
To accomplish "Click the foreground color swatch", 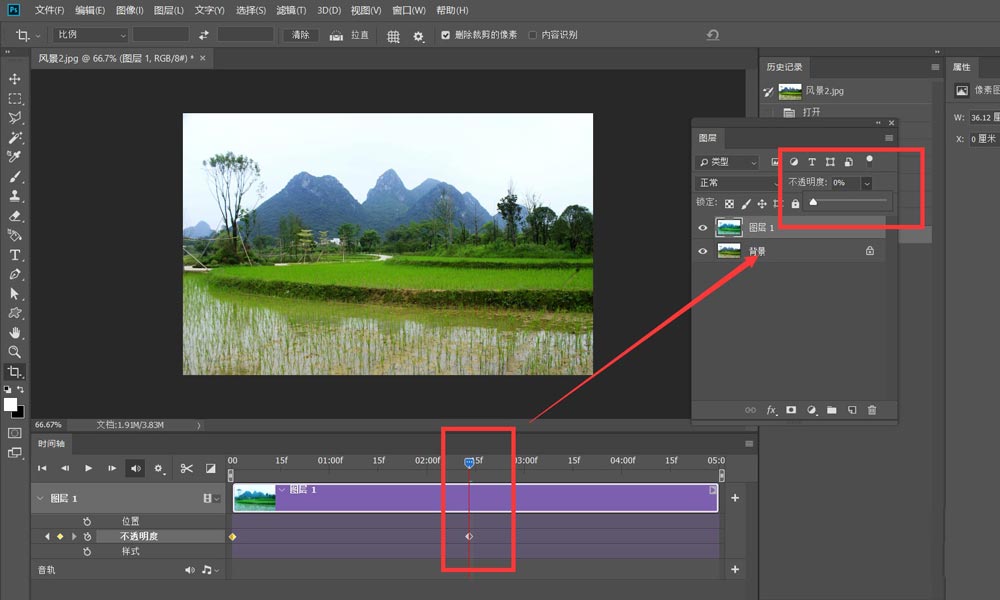I will (x=10, y=405).
